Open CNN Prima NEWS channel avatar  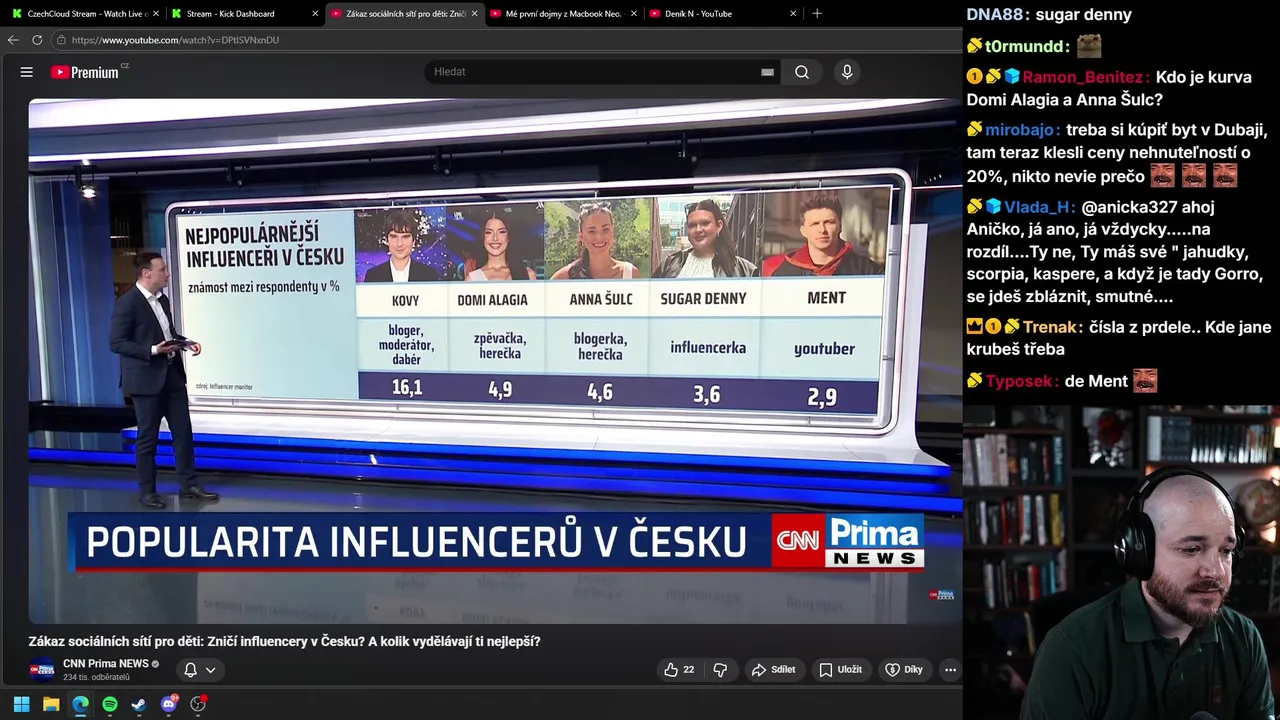point(41,670)
